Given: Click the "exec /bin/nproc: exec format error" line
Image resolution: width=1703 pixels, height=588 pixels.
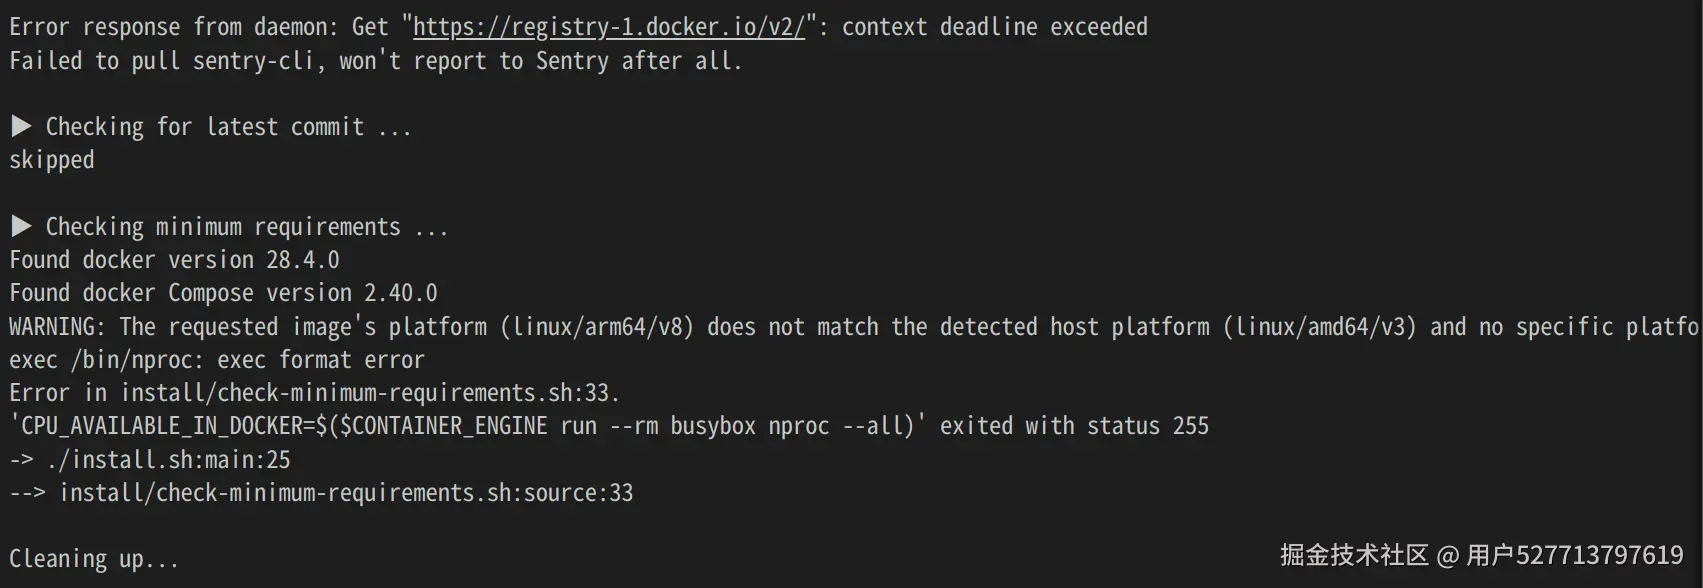Looking at the screenshot, I should pos(217,360).
